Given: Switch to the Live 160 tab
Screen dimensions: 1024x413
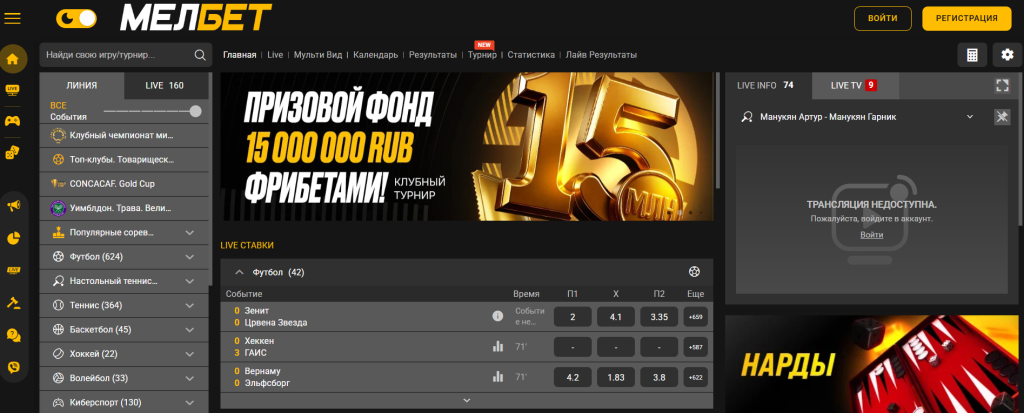Looking at the screenshot, I should click(165, 86).
